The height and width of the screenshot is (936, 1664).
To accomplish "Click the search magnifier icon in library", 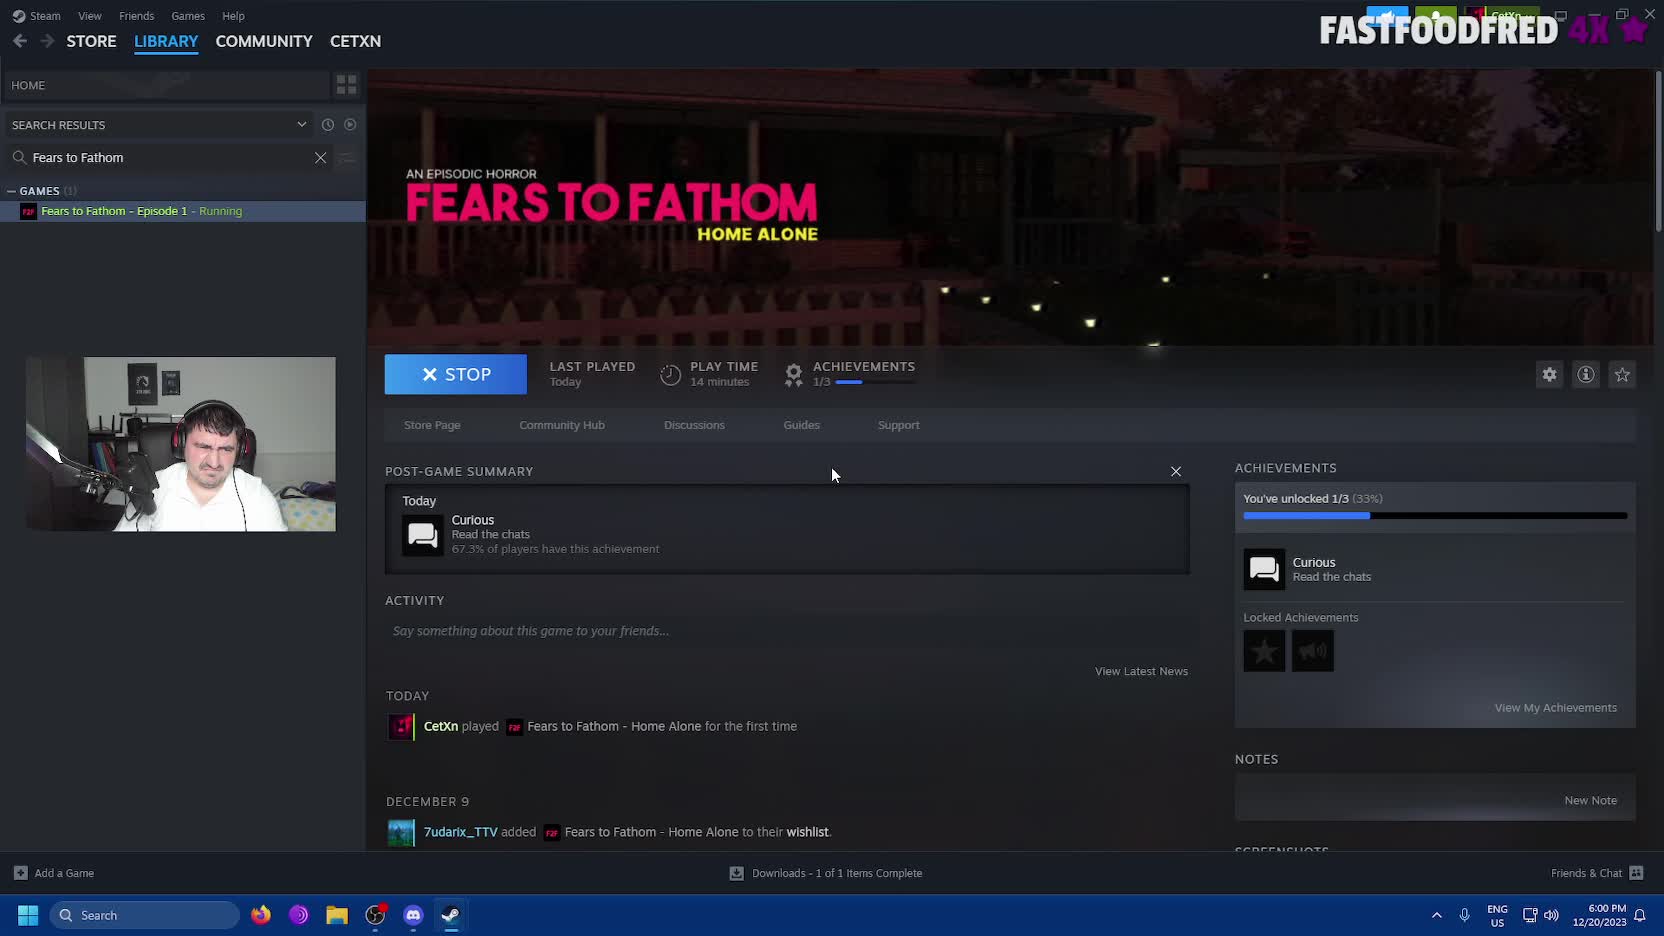I will pos(19,158).
